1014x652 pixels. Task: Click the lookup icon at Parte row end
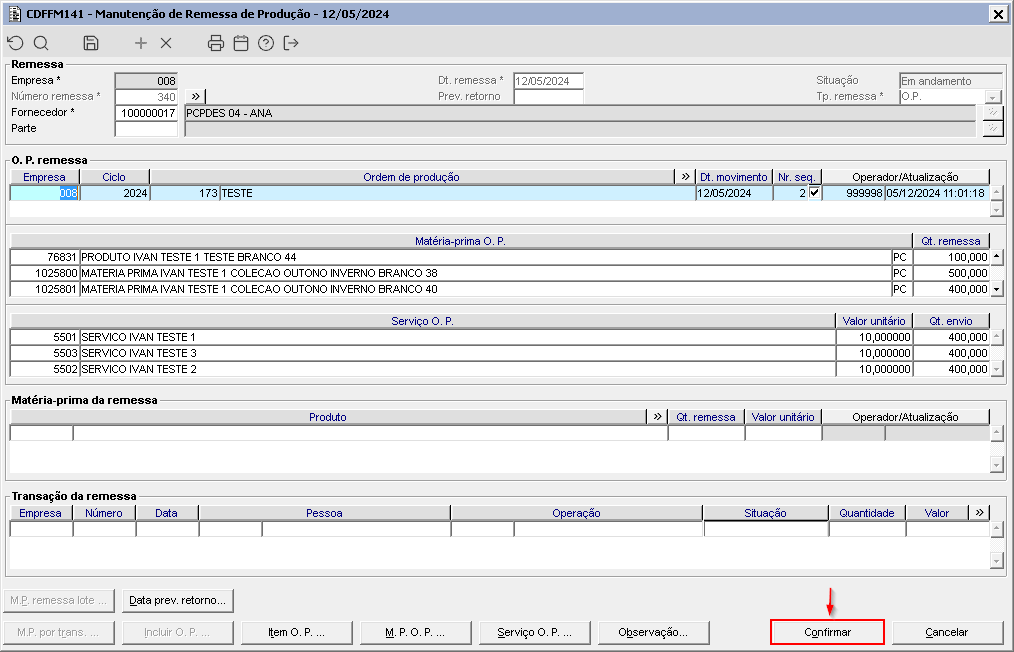(x=992, y=129)
